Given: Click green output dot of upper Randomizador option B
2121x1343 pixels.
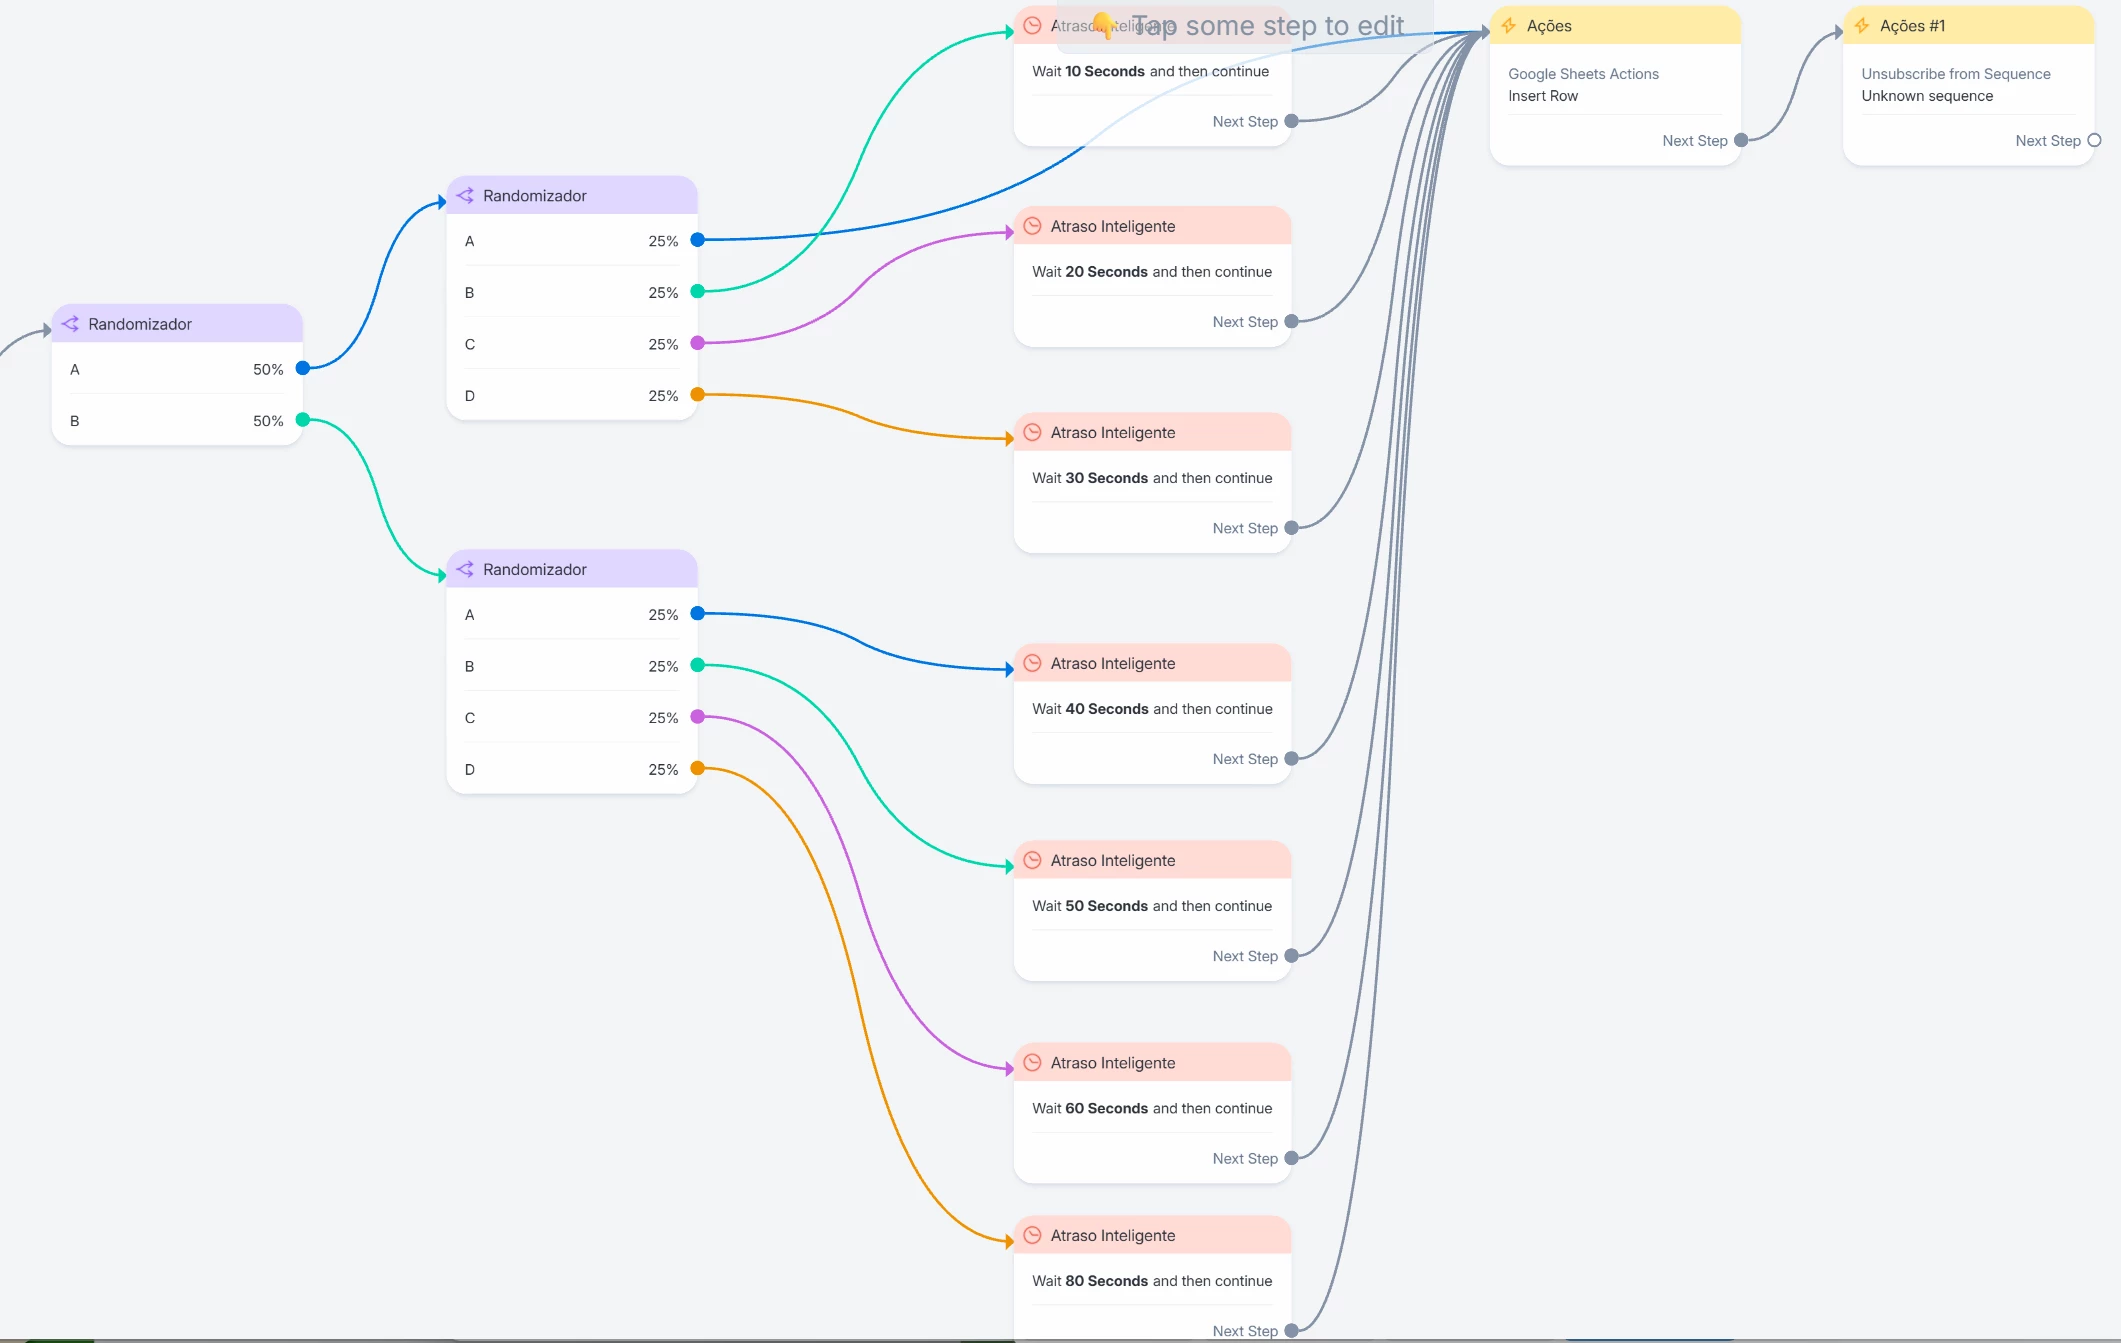Looking at the screenshot, I should pyautogui.click(x=698, y=291).
